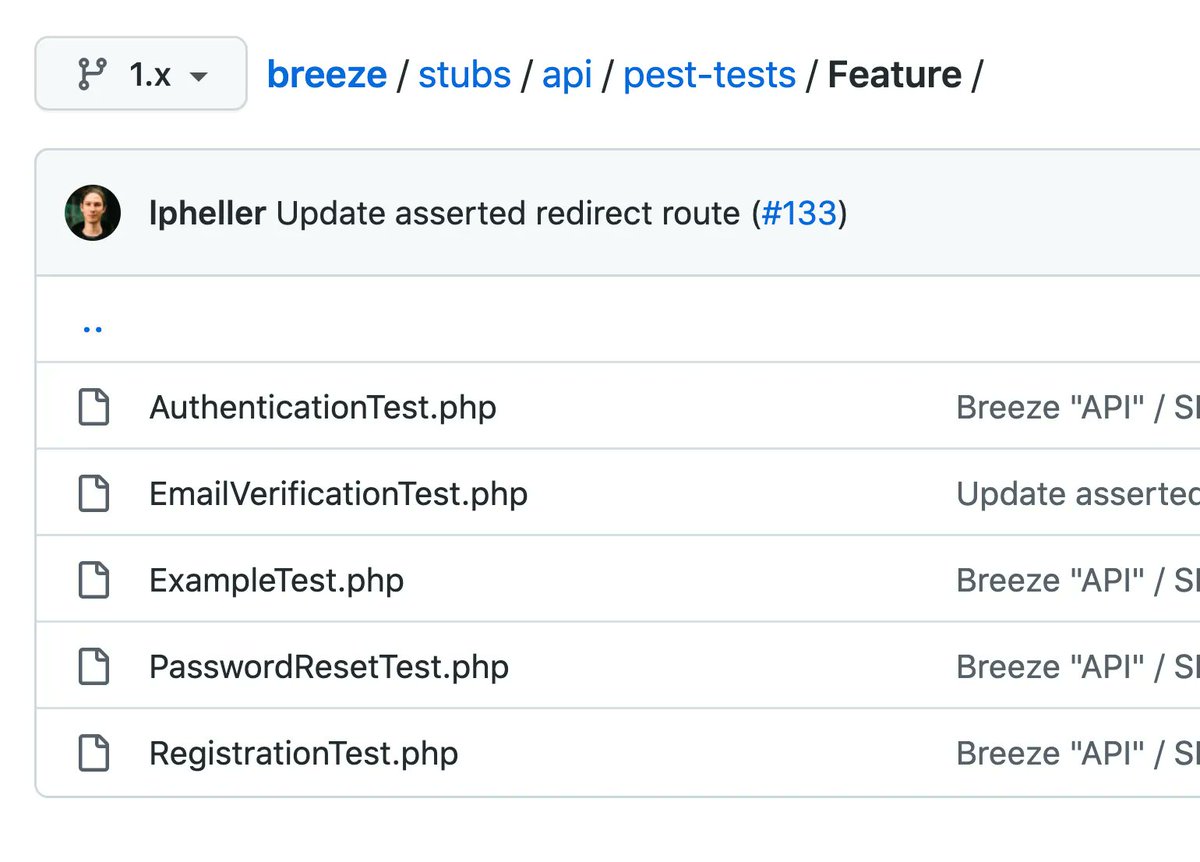Click the file icon beside PasswordResetTest.php
Image resolution: width=1200 pixels, height=862 pixels.
pyautogui.click(x=94, y=667)
